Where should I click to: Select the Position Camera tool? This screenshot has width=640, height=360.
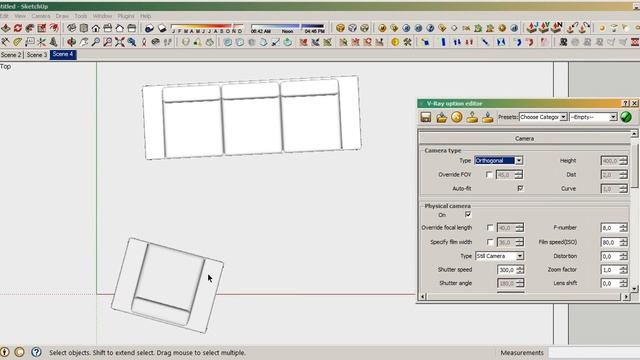144,42
